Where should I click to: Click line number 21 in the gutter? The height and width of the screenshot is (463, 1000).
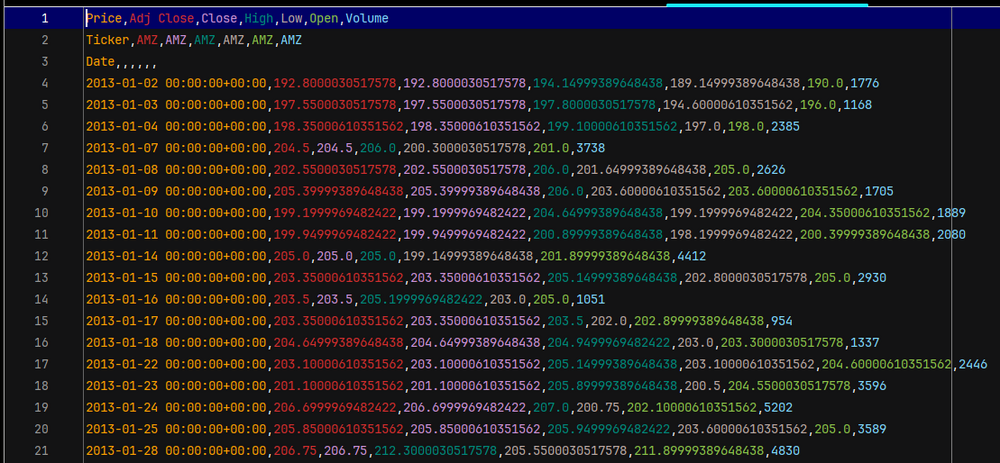tap(45, 451)
